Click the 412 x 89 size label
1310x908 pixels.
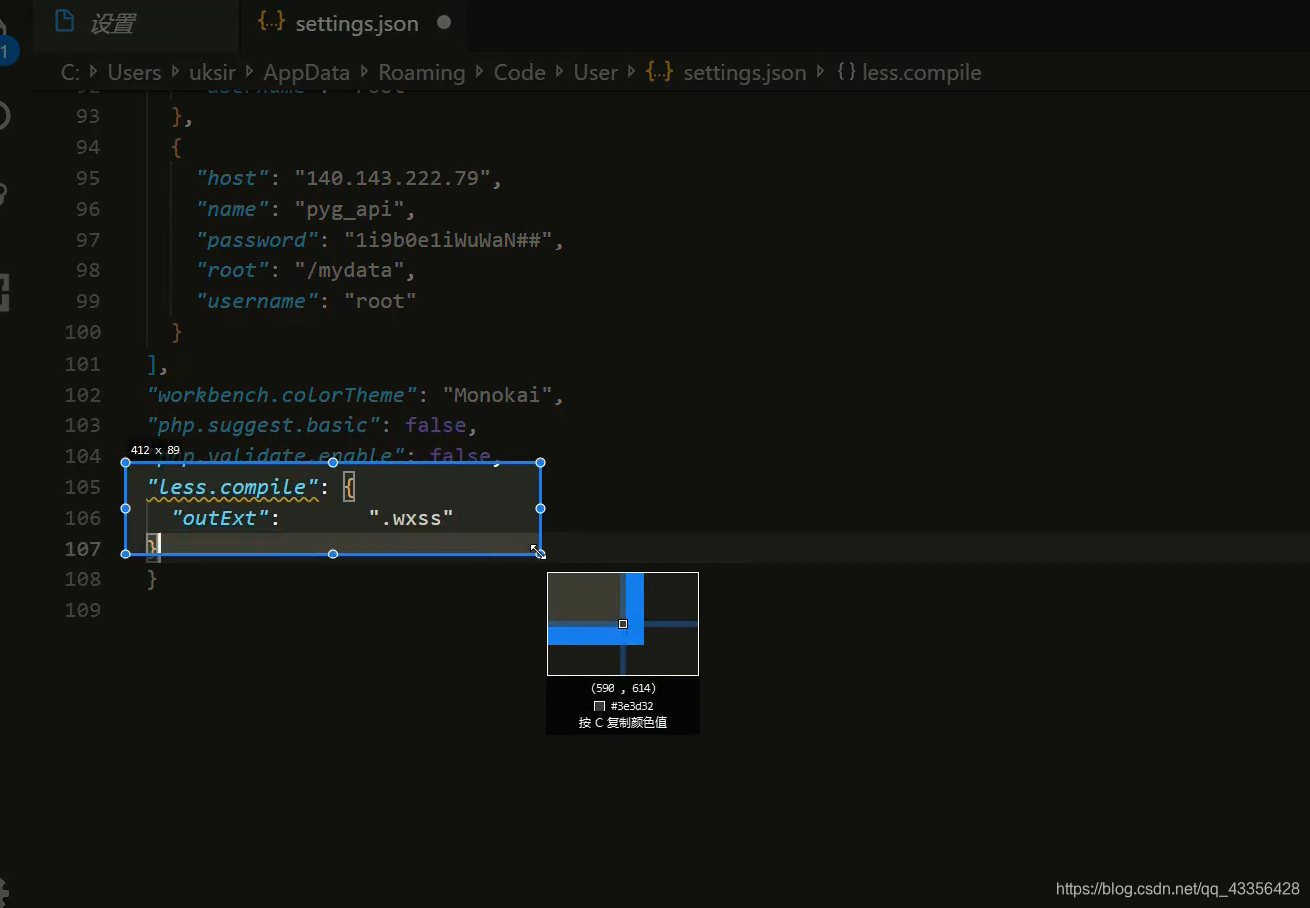tap(155, 451)
